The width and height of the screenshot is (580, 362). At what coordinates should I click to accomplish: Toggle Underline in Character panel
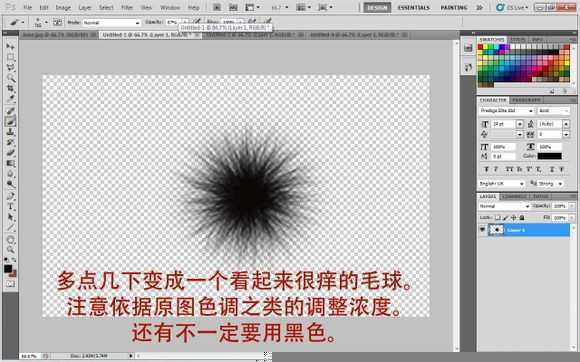pyautogui.click(x=552, y=169)
